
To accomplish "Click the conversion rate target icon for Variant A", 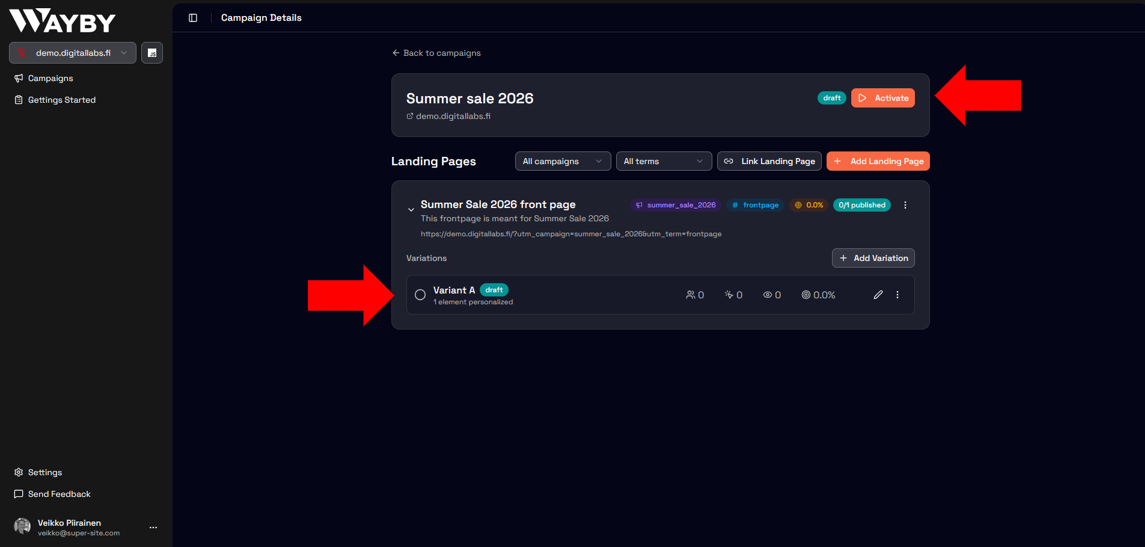I will tap(806, 295).
